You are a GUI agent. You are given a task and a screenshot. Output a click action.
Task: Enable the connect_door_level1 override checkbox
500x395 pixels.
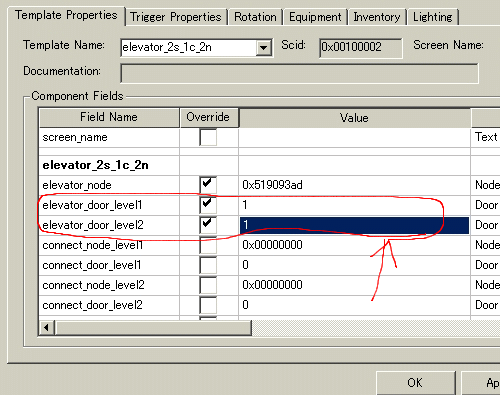point(208,265)
